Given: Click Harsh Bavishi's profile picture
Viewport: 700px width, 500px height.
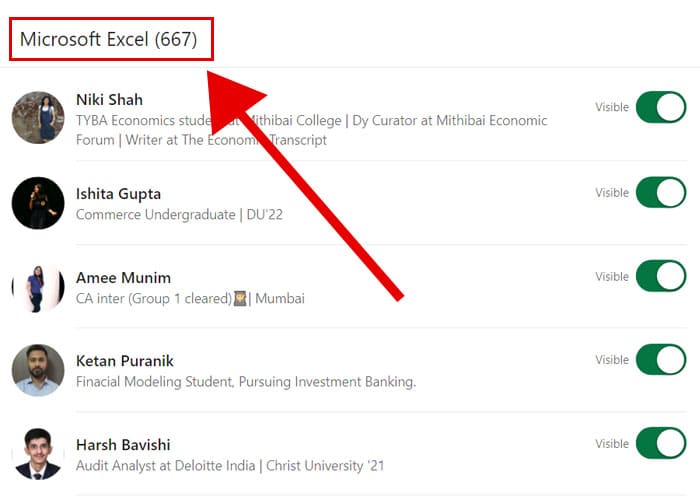Looking at the screenshot, I should [x=38, y=454].
